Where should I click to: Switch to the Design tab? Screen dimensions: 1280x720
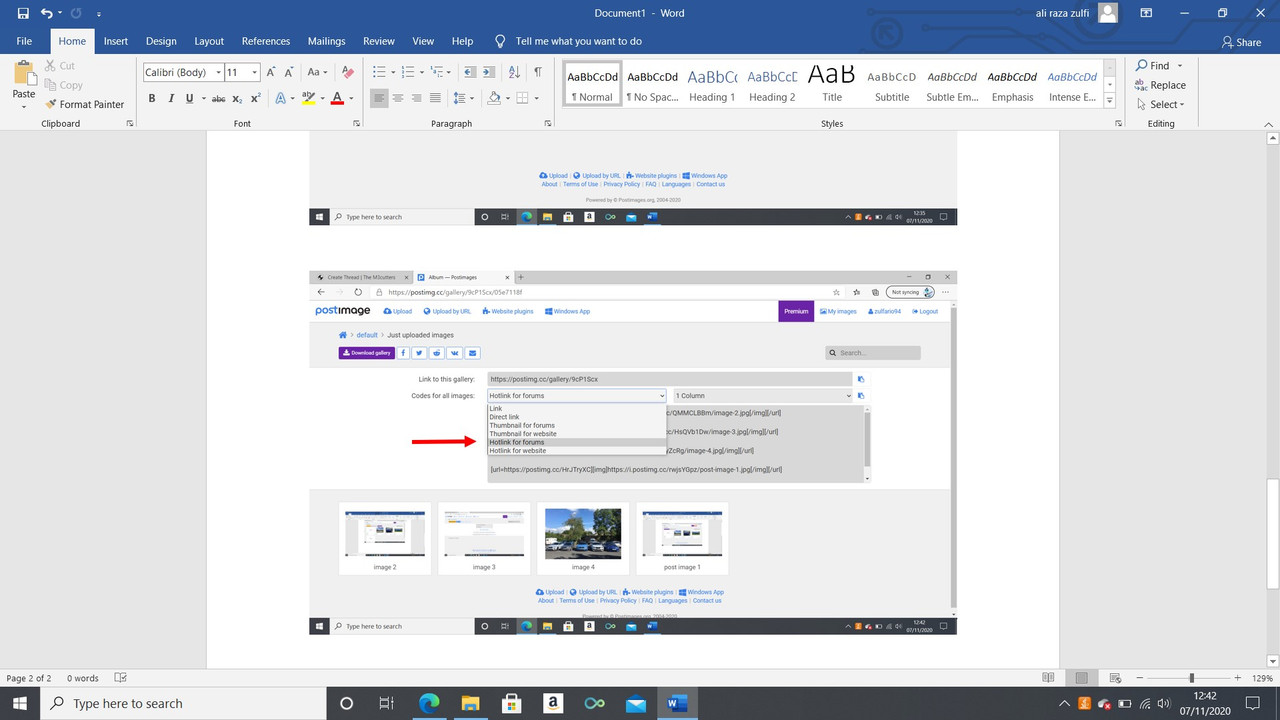point(161,41)
